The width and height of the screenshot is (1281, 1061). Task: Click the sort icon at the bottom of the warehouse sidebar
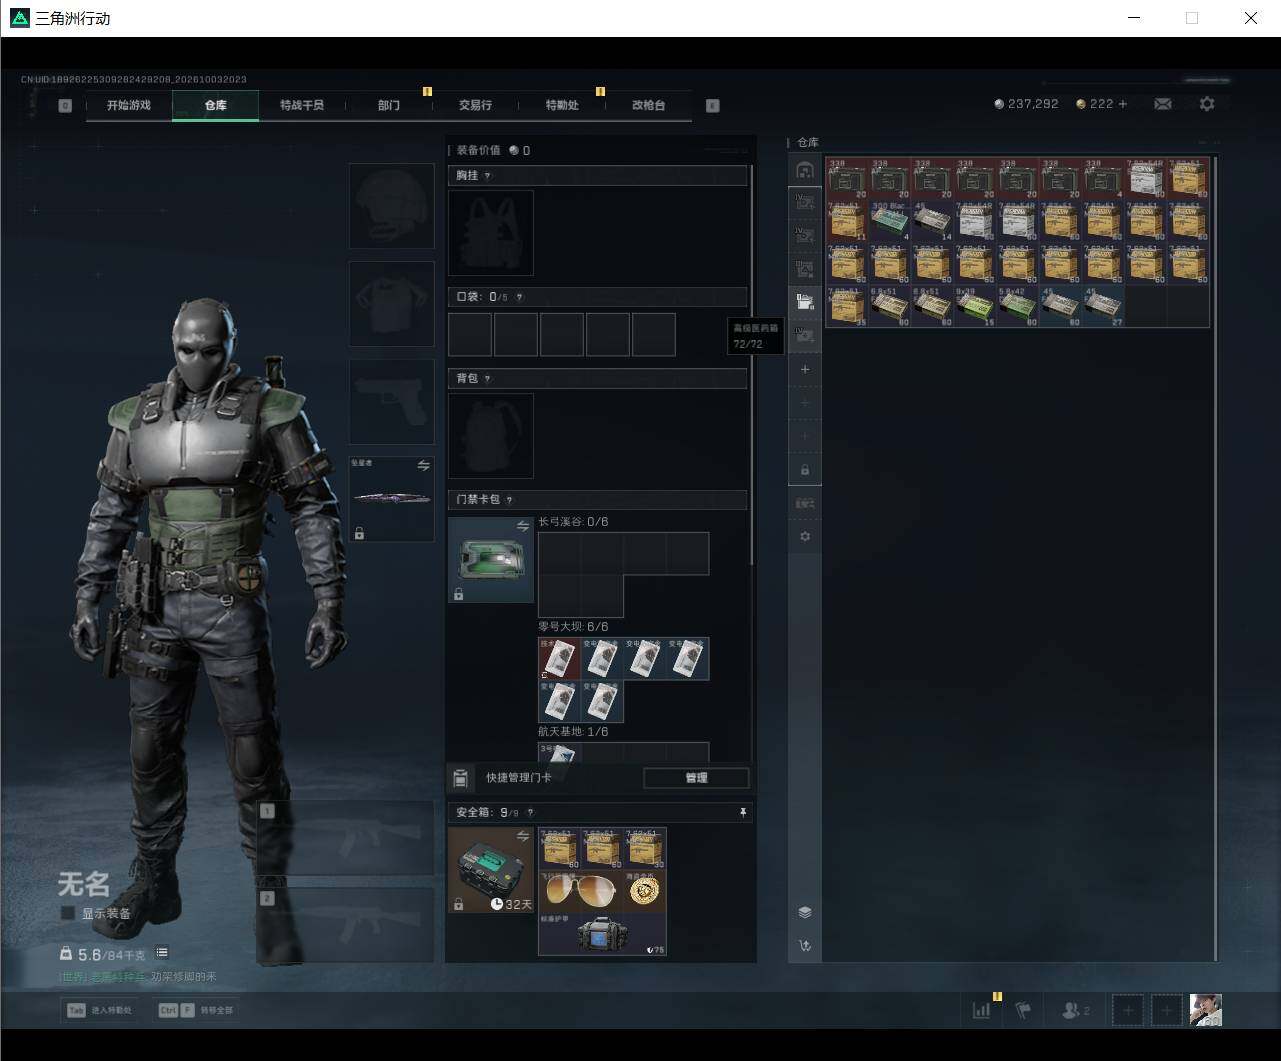[805, 945]
